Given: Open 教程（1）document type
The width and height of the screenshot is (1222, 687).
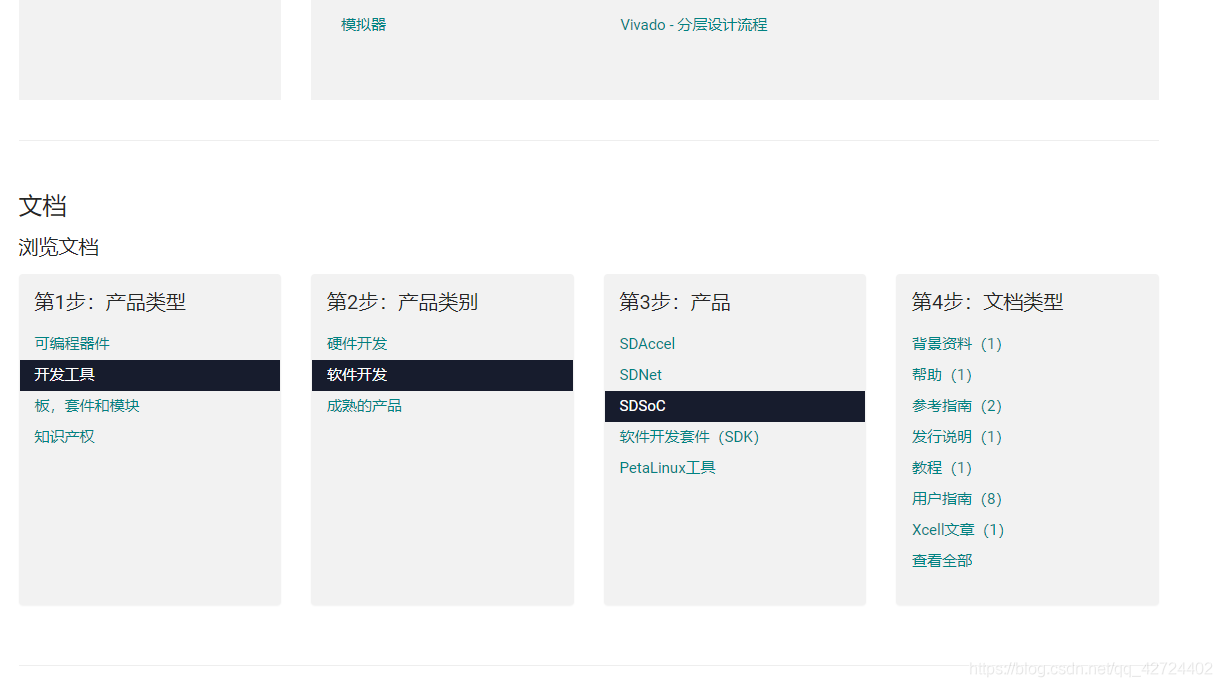Looking at the screenshot, I should (x=942, y=468).
